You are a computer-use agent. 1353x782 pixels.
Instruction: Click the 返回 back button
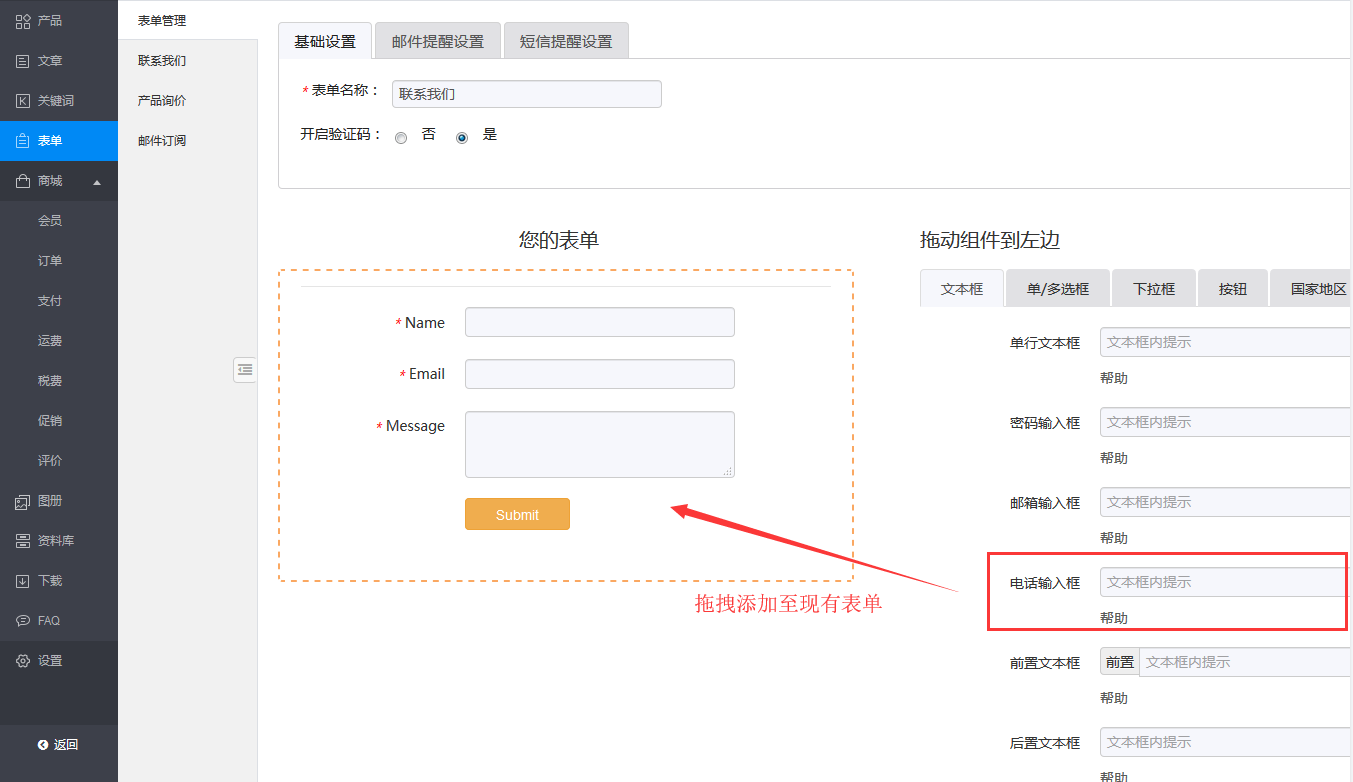pos(58,745)
